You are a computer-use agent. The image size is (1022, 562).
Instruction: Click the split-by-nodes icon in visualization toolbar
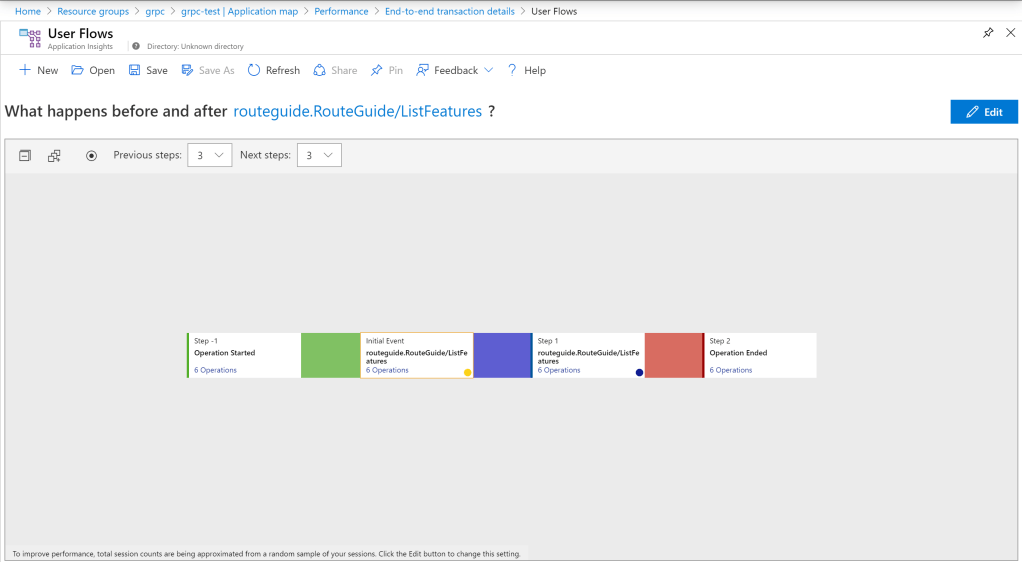pos(55,155)
